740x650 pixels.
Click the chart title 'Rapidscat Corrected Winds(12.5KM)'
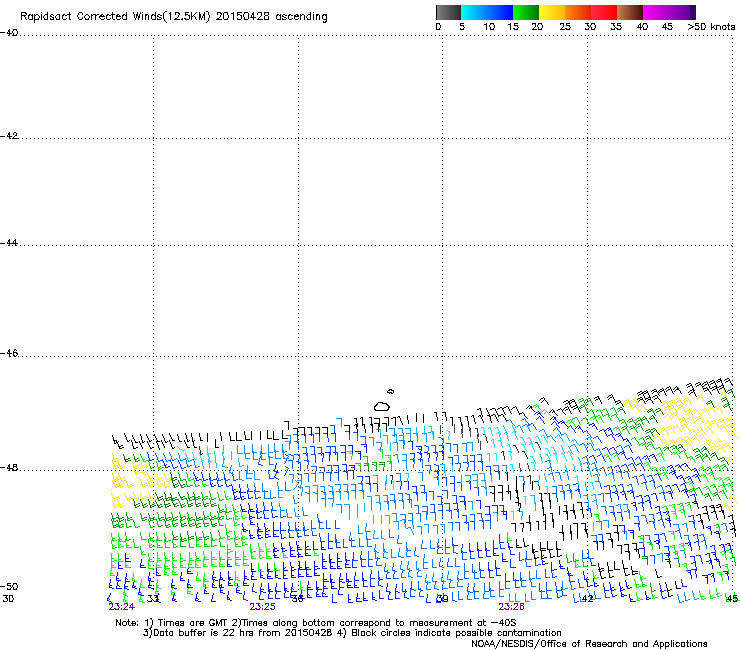coord(115,17)
